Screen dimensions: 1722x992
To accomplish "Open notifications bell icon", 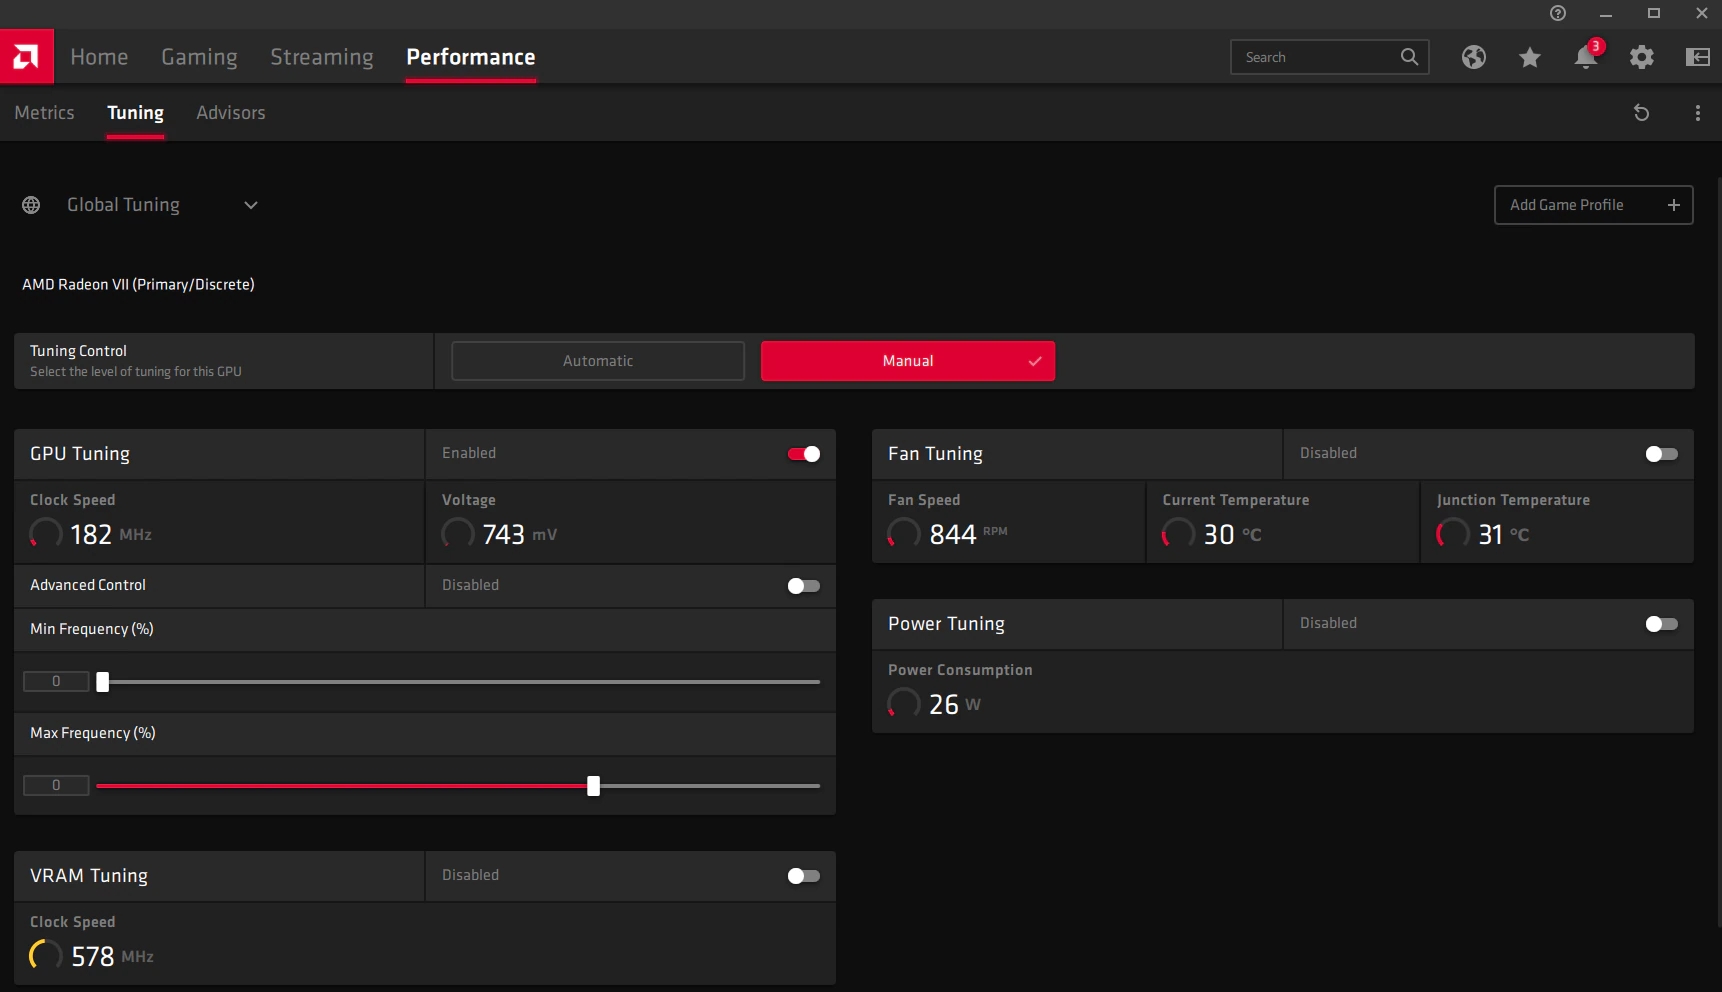I will [1585, 57].
